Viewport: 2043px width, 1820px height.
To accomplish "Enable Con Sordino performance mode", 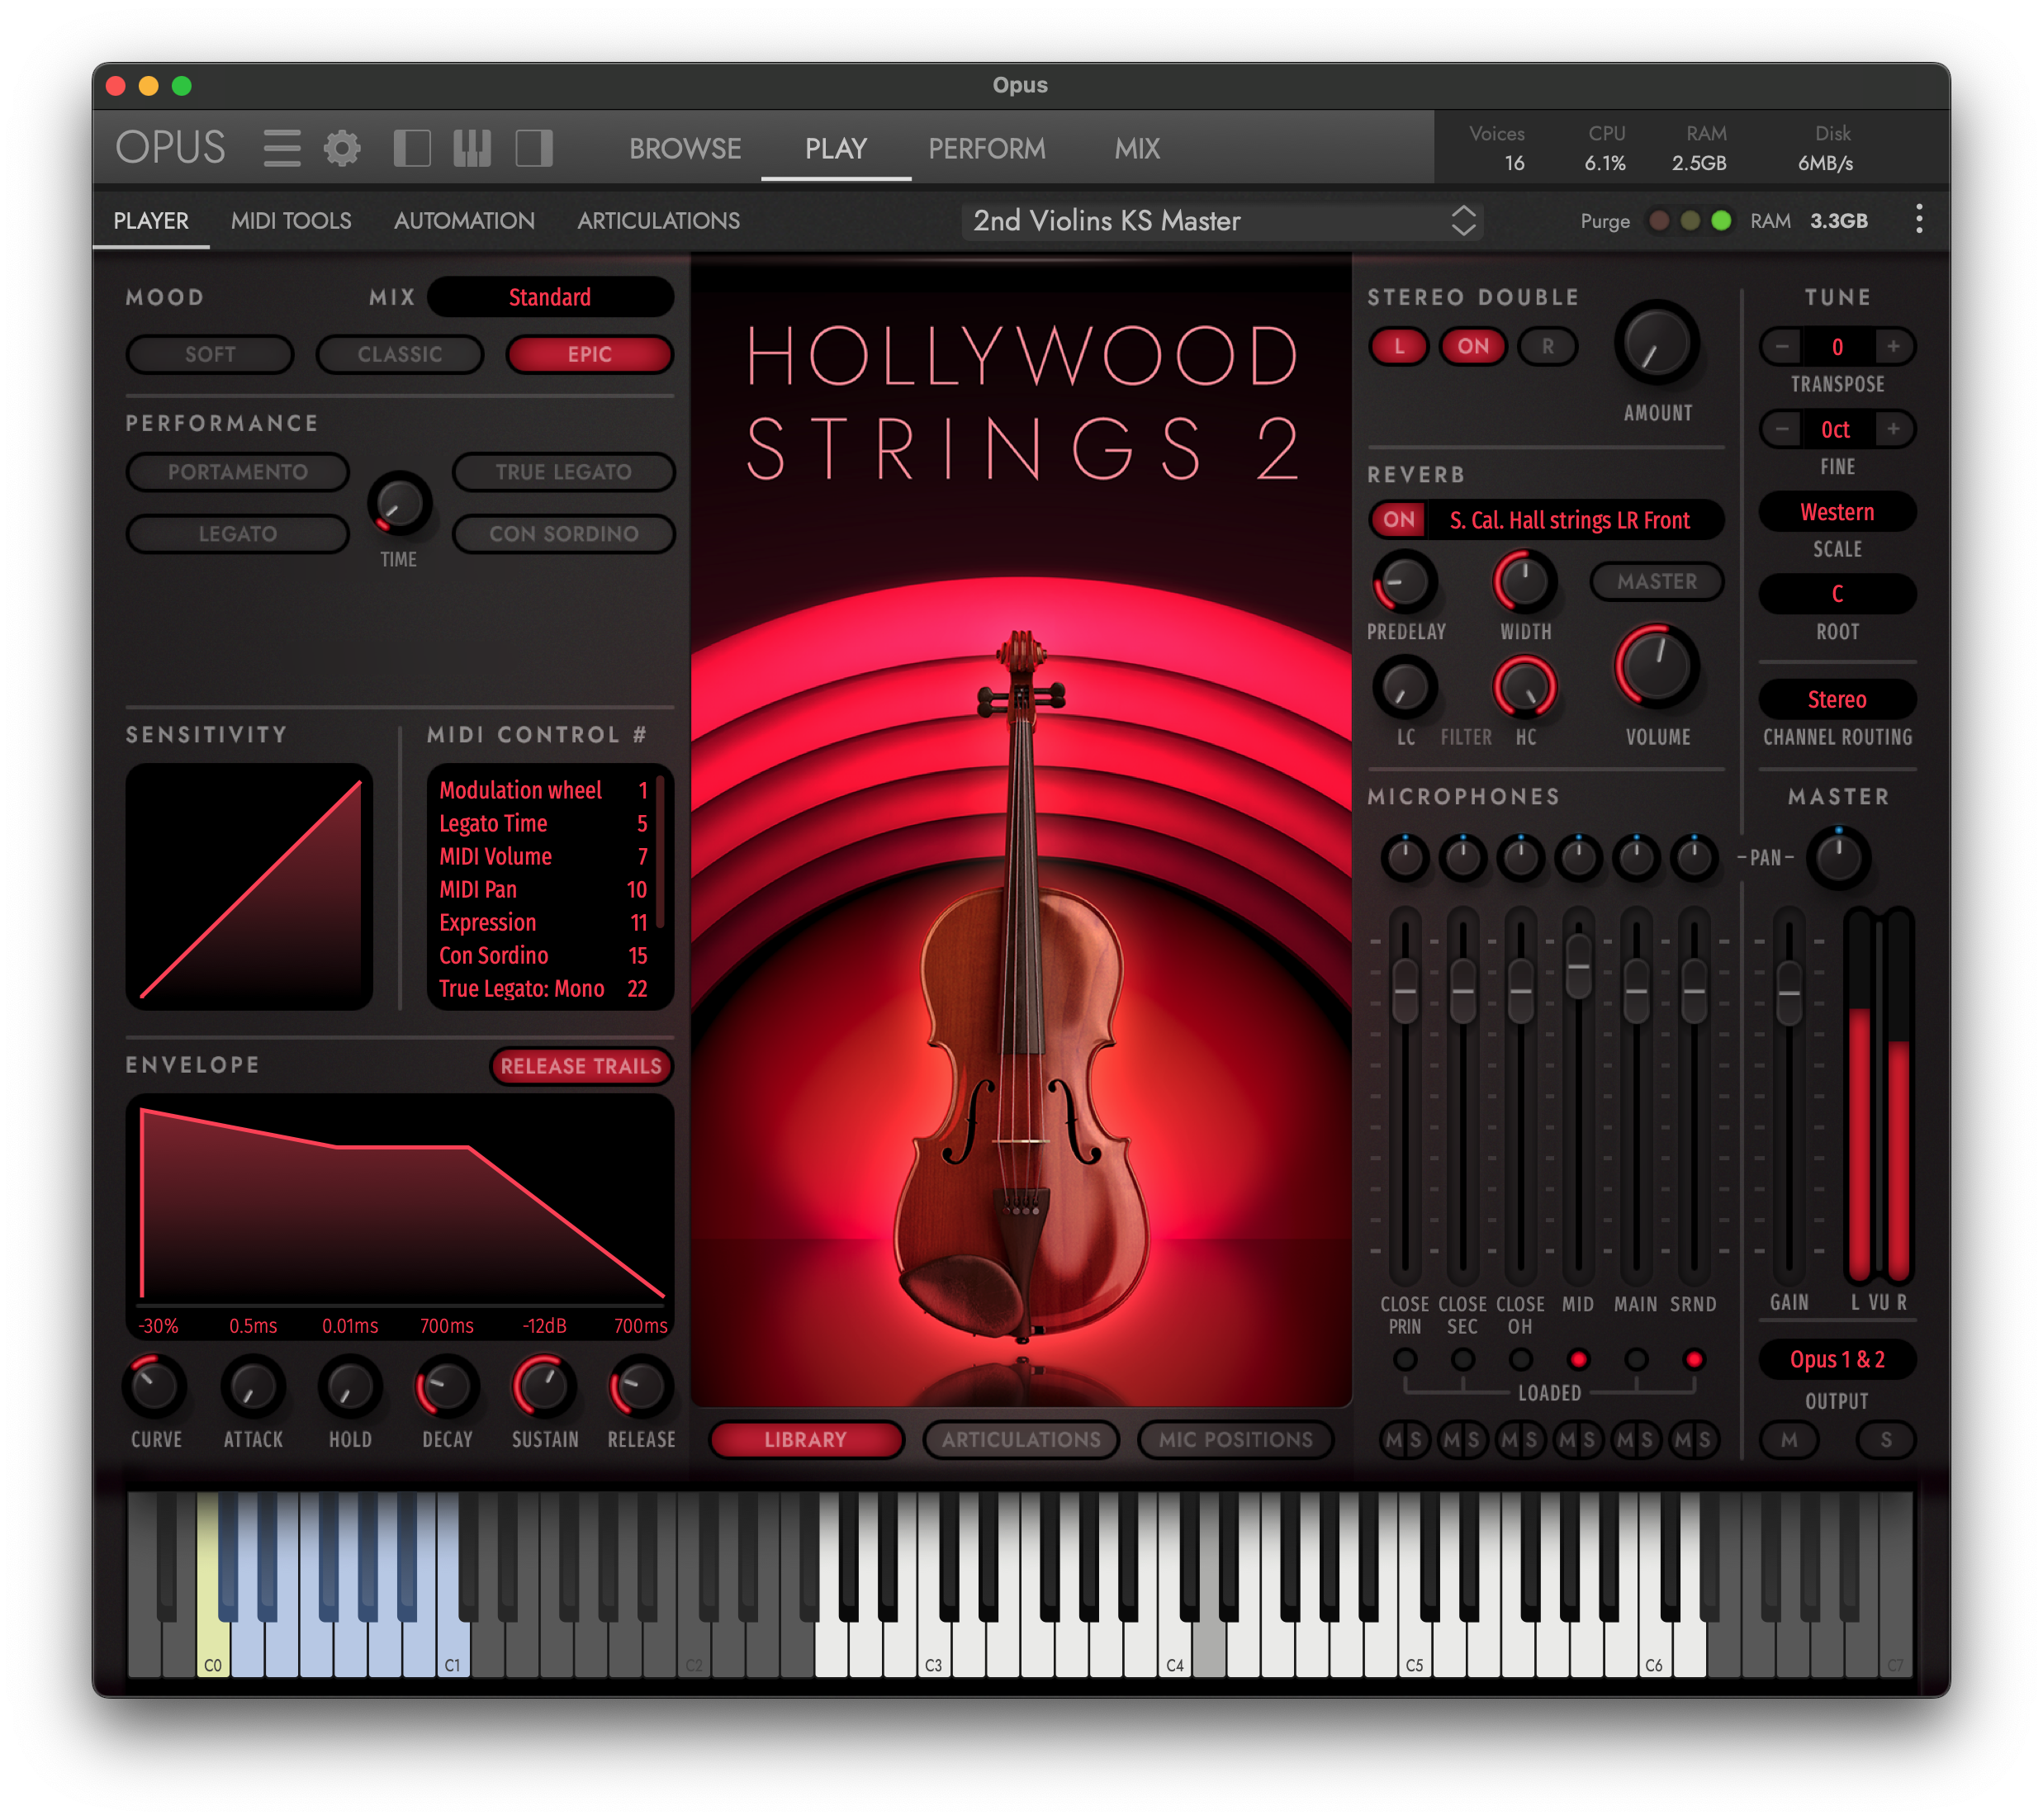I will [564, 534].
